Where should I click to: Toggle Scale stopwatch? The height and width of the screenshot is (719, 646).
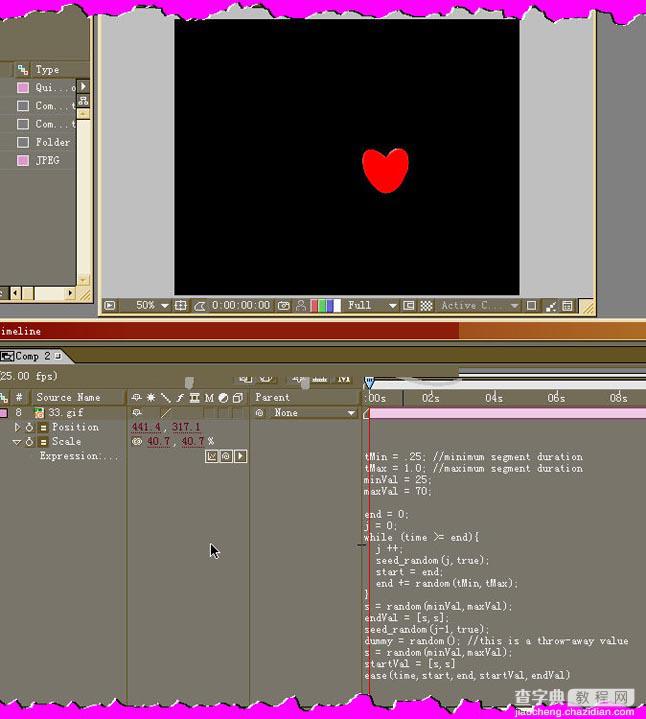tap(29, 442)
